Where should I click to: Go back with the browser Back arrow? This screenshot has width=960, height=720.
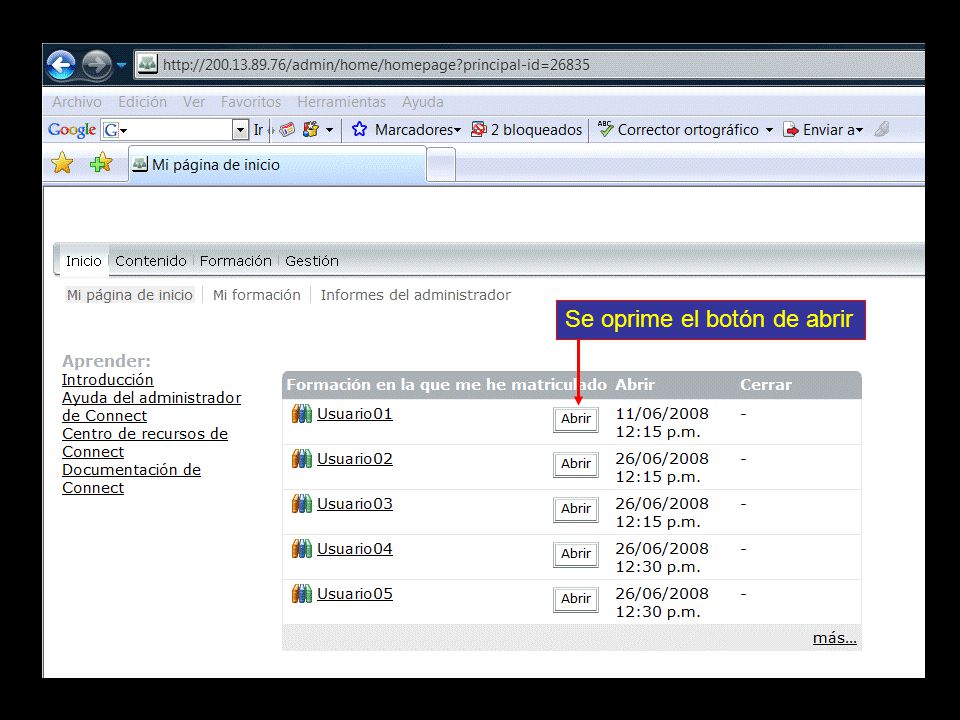coord(61,64)
